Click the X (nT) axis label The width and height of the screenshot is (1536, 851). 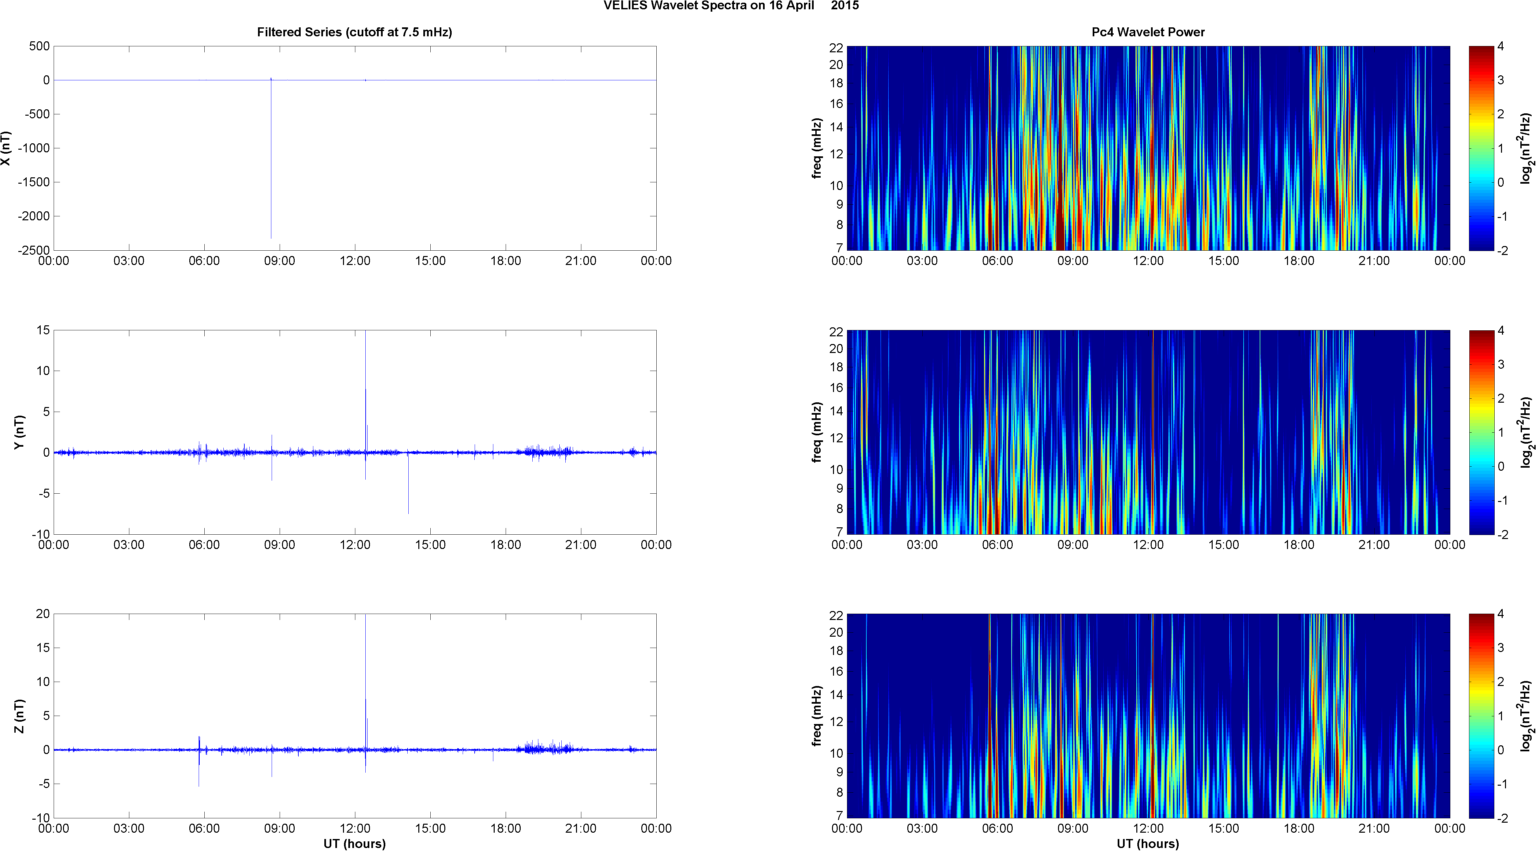point(6,148)
